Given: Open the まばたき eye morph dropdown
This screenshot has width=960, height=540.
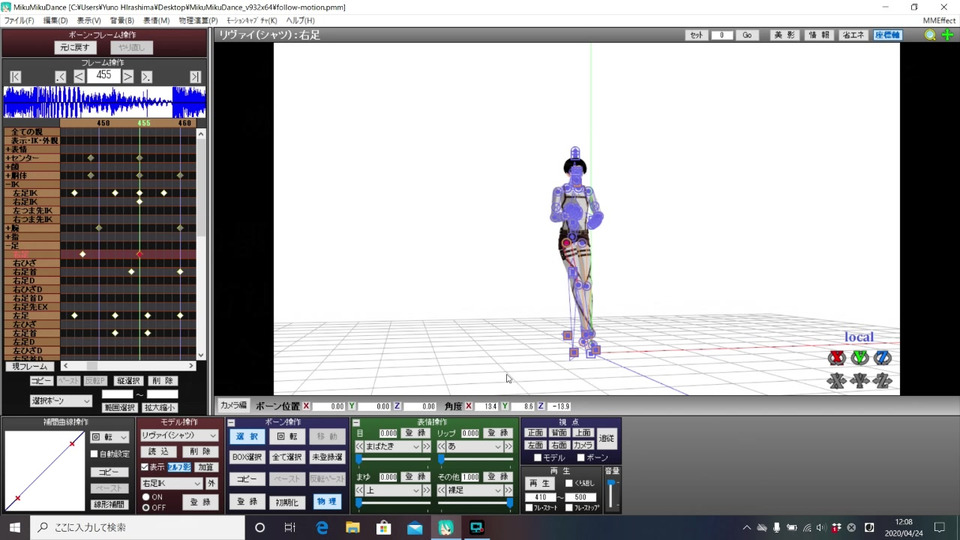Looking at the screenshot, I should coord(393,447).
